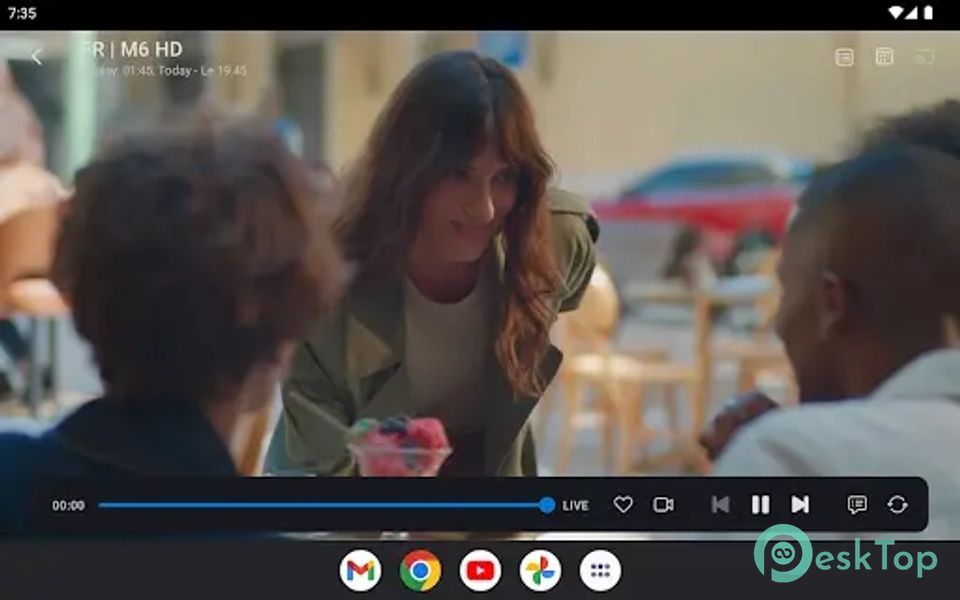Click the 00:00 elapsed time label
This screenshot has height=600, width=960.
[x=68, y=506]
